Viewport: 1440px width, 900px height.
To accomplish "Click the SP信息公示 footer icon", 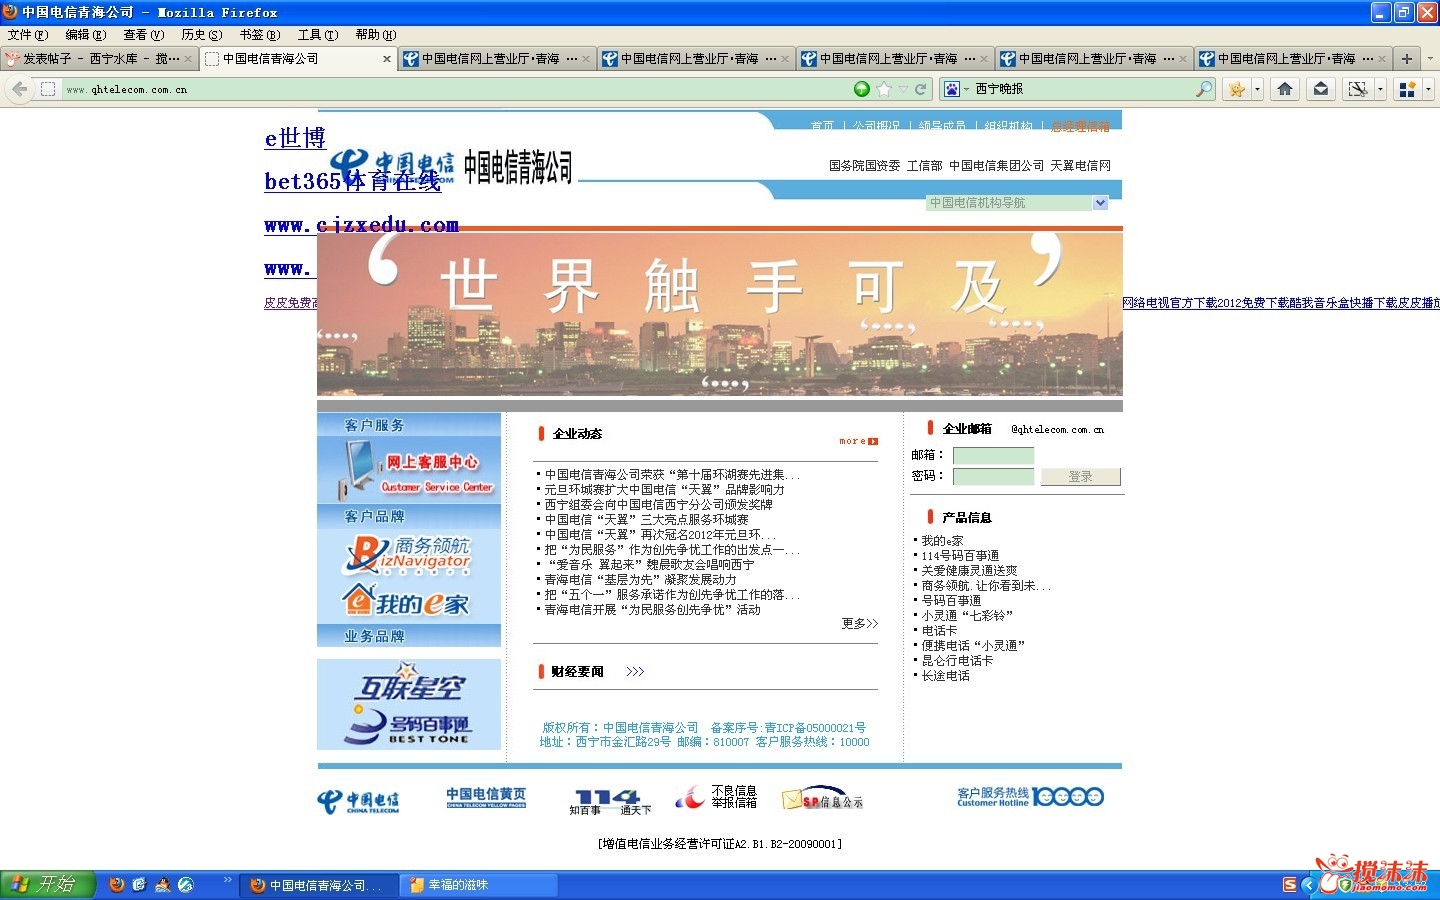I will tap(822, 799).
